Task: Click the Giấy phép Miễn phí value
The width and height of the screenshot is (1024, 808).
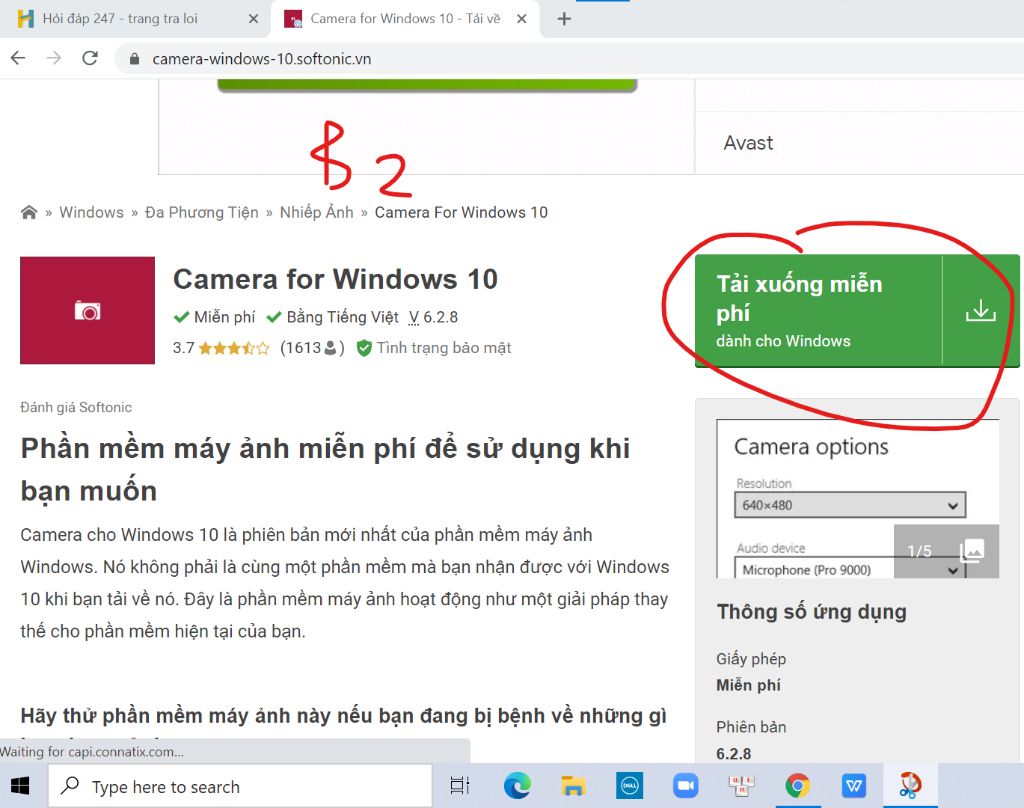Action: (x=748, y=685)
